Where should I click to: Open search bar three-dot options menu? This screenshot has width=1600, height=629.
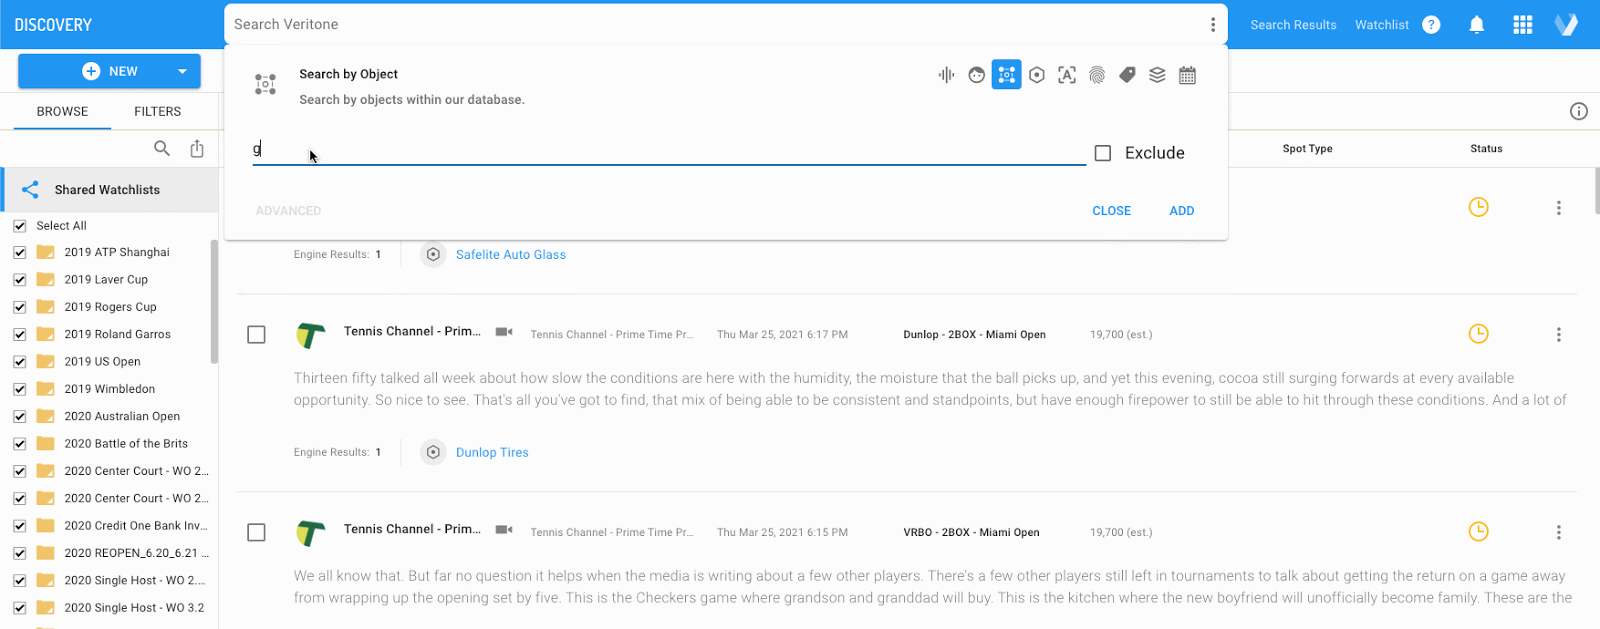click(1213, 24)
